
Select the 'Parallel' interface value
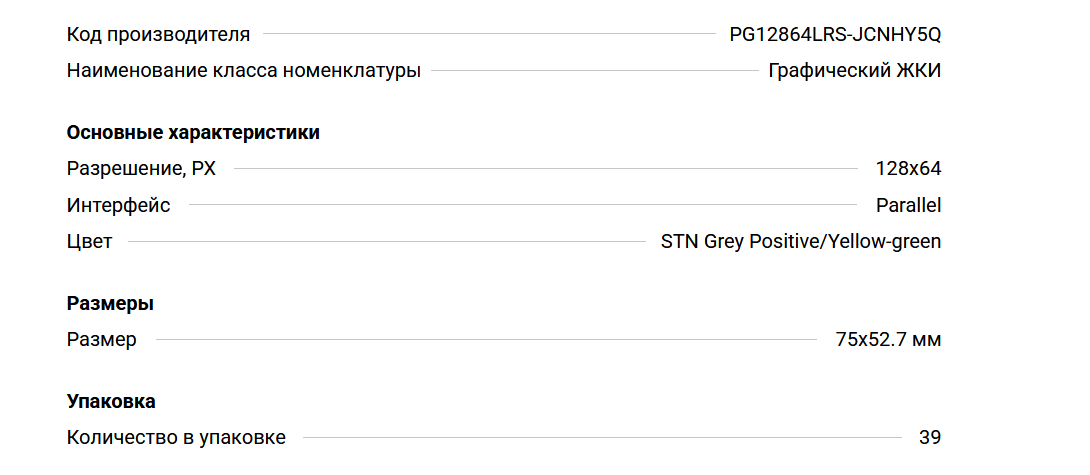pos(908,206)
